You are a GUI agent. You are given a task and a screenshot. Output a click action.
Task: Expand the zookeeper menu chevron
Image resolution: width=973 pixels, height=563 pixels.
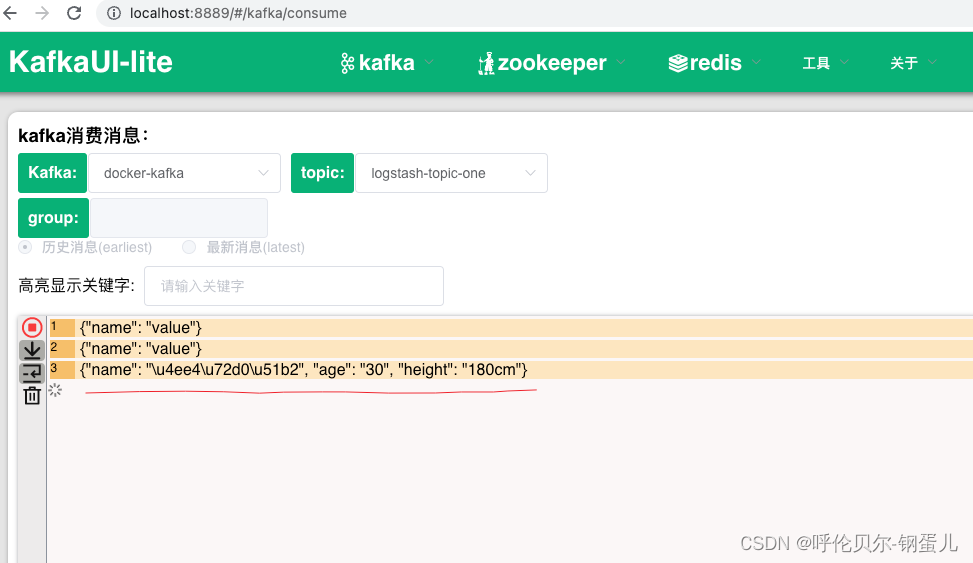point(621,62)
